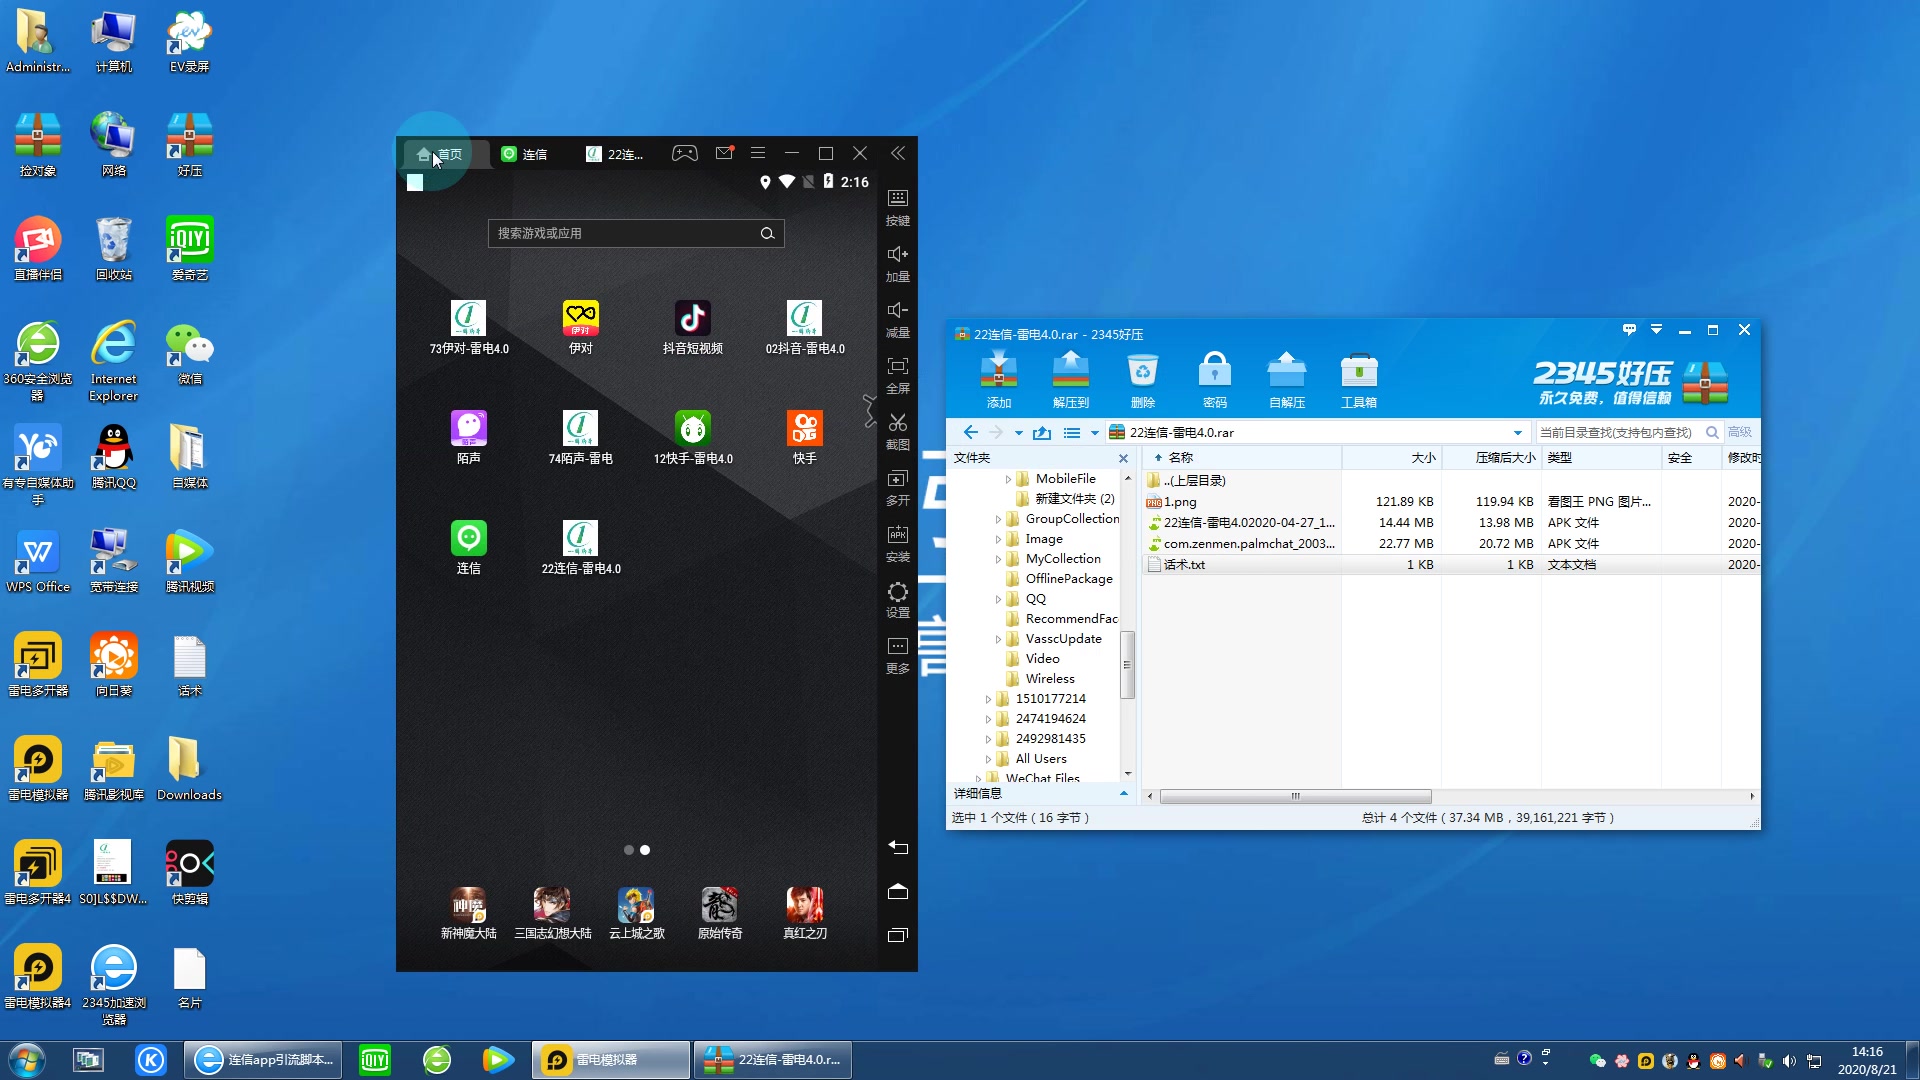Open the 新神魔大陆 game shortcut
This screenshot has height=1080, width=1920.
[x=468, y=913]
